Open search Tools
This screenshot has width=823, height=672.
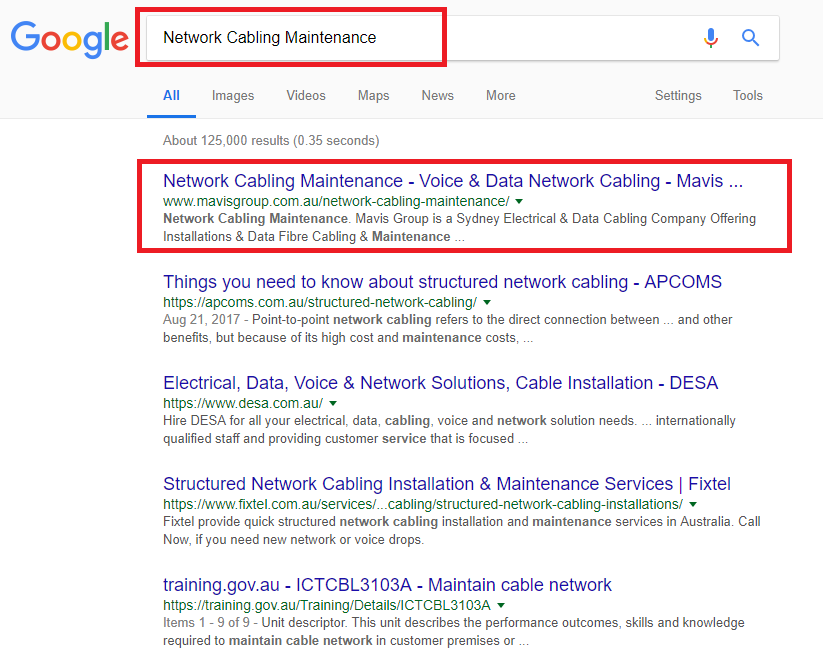click(748, 96)
